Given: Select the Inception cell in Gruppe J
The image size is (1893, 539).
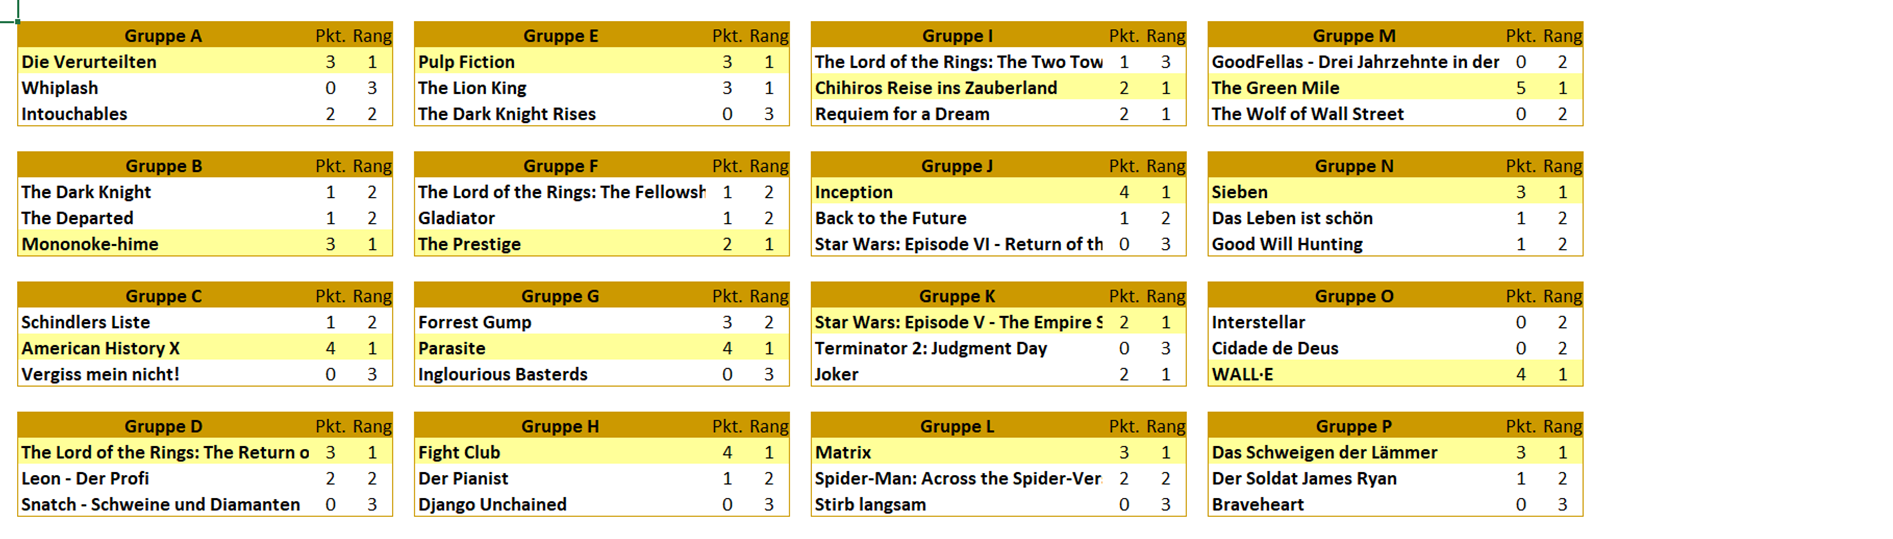Looking at the screenshot, I should (x=957, y=191).
